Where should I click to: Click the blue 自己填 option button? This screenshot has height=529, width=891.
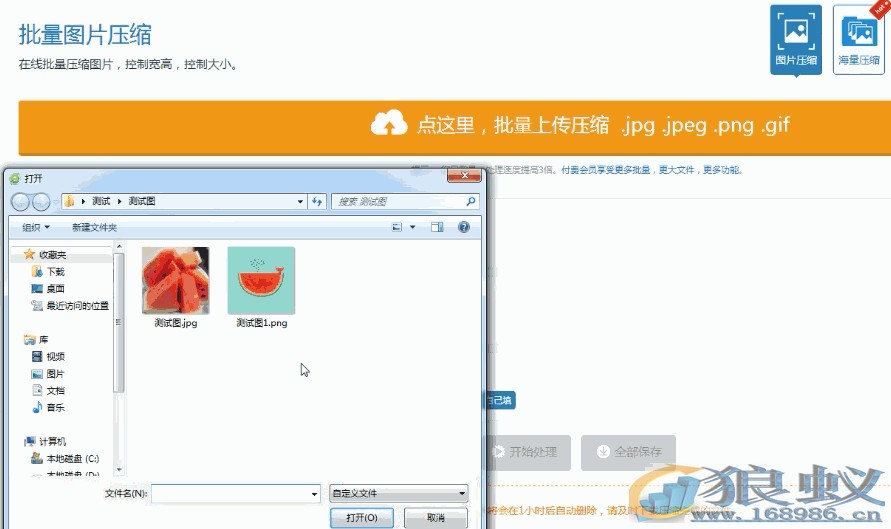tap(499, 400)
